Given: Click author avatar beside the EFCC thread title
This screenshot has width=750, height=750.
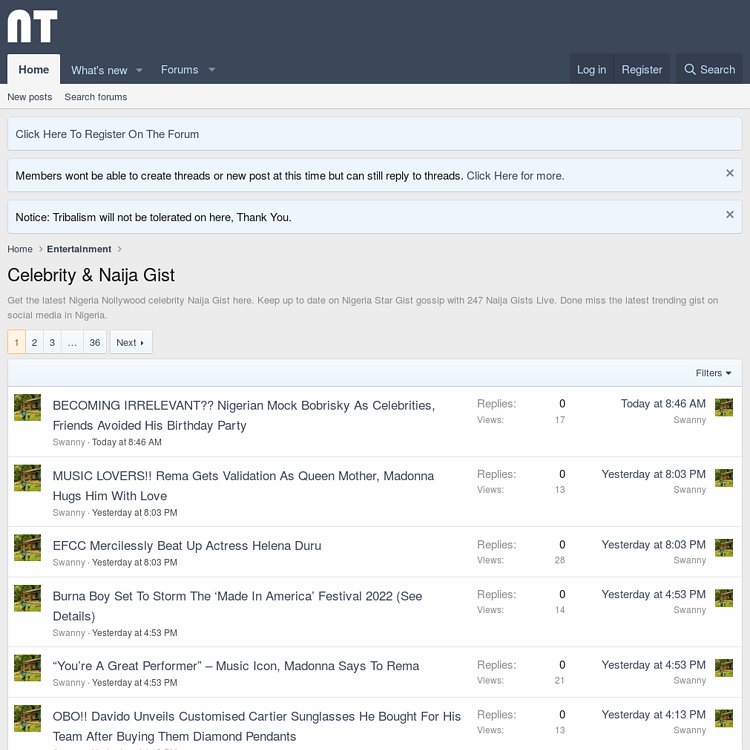Looking at the screenshot, I should coord(27,548).
